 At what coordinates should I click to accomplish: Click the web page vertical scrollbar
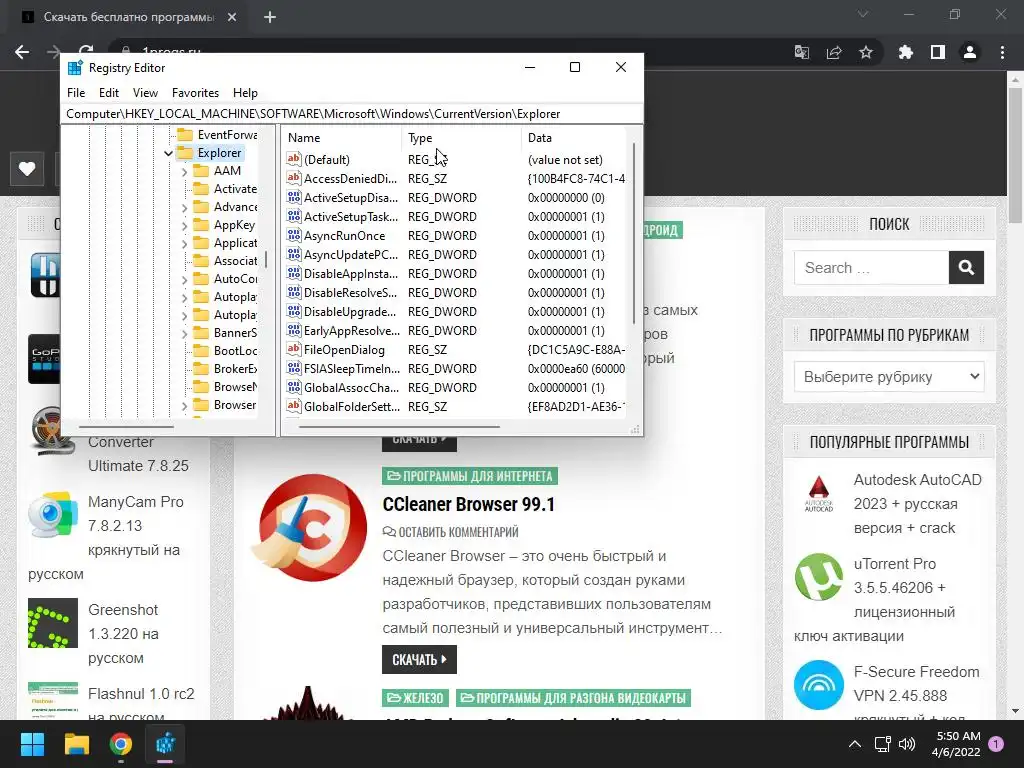[1015, 157]
